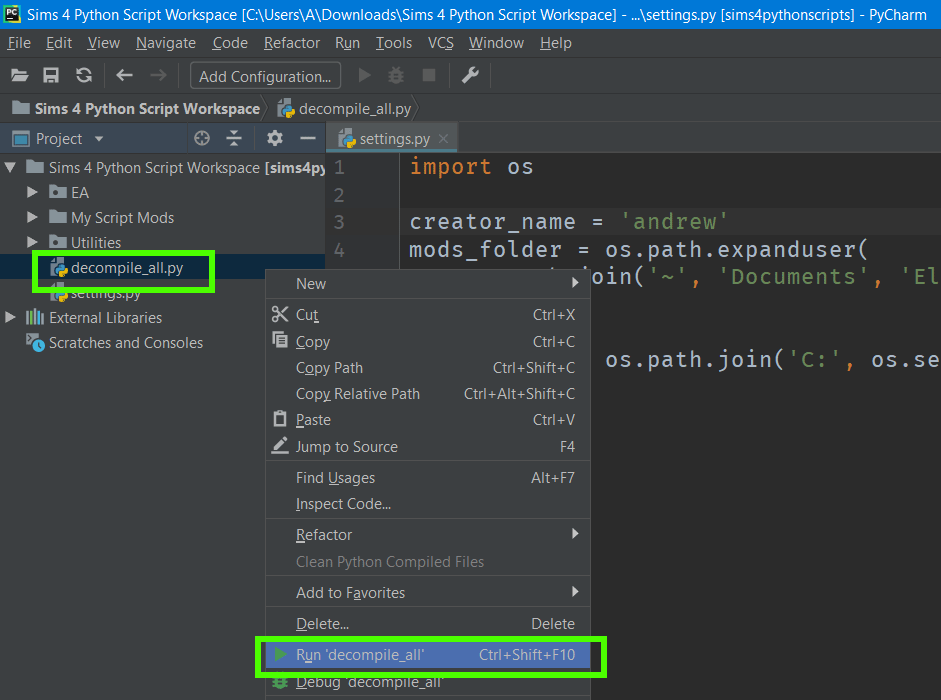Open the Navigate menu
Image resolution: width=941 pixels, height=700 pixels.
click(166, 43)
